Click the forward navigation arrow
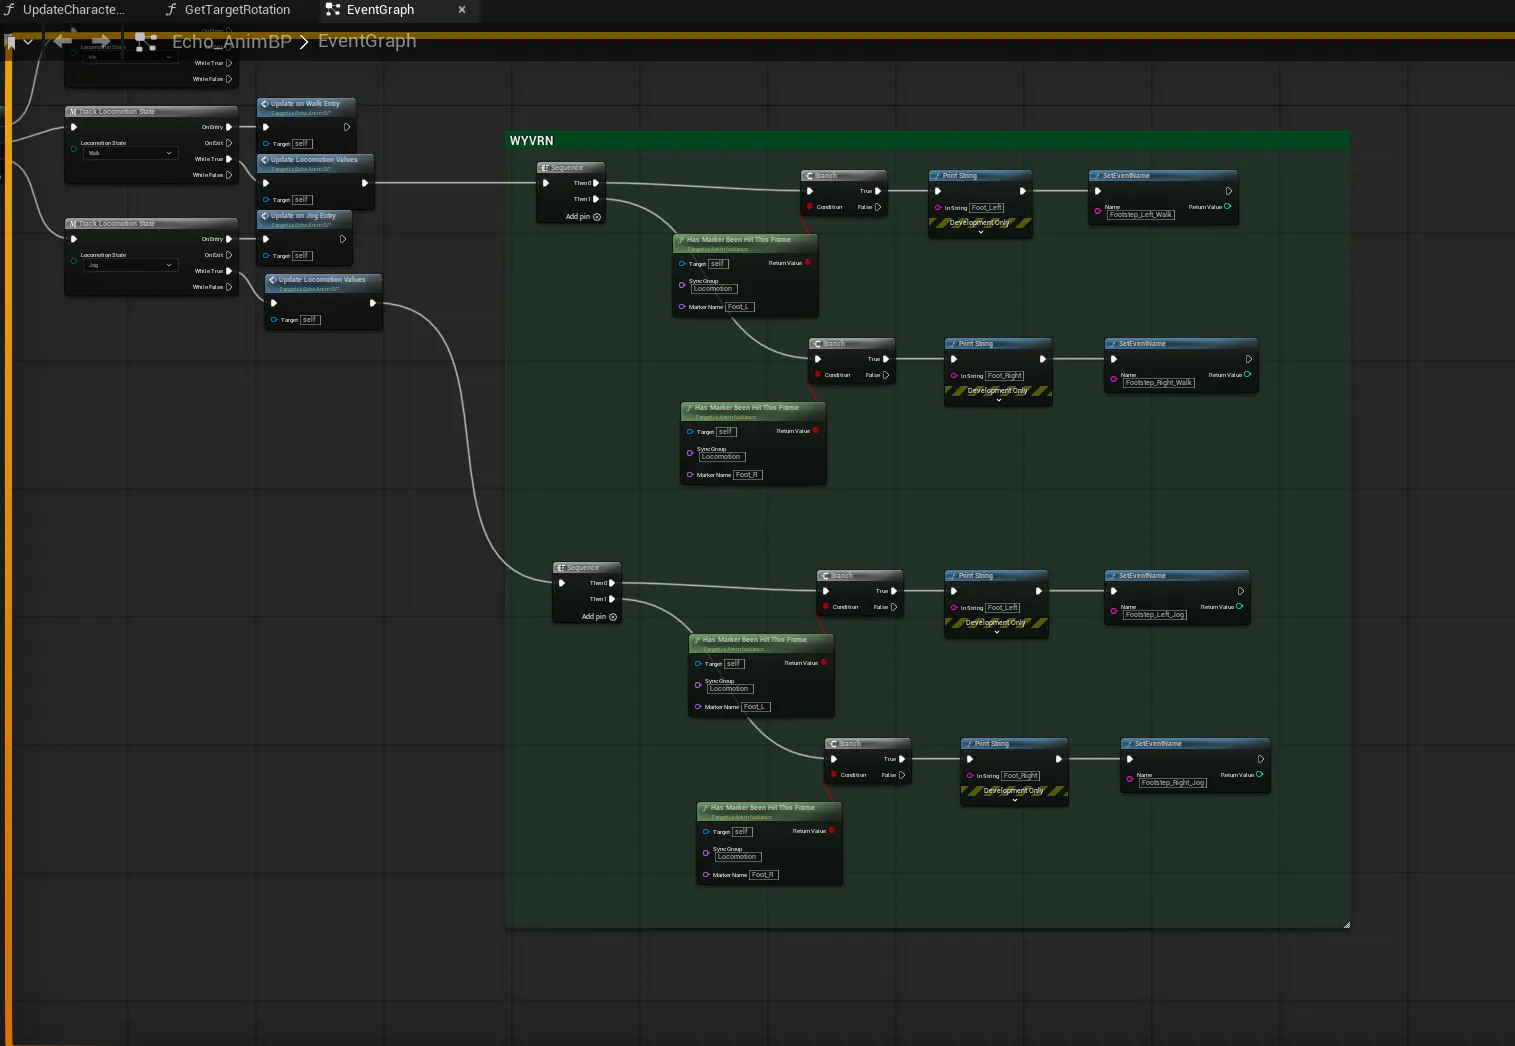 point(101,41)
